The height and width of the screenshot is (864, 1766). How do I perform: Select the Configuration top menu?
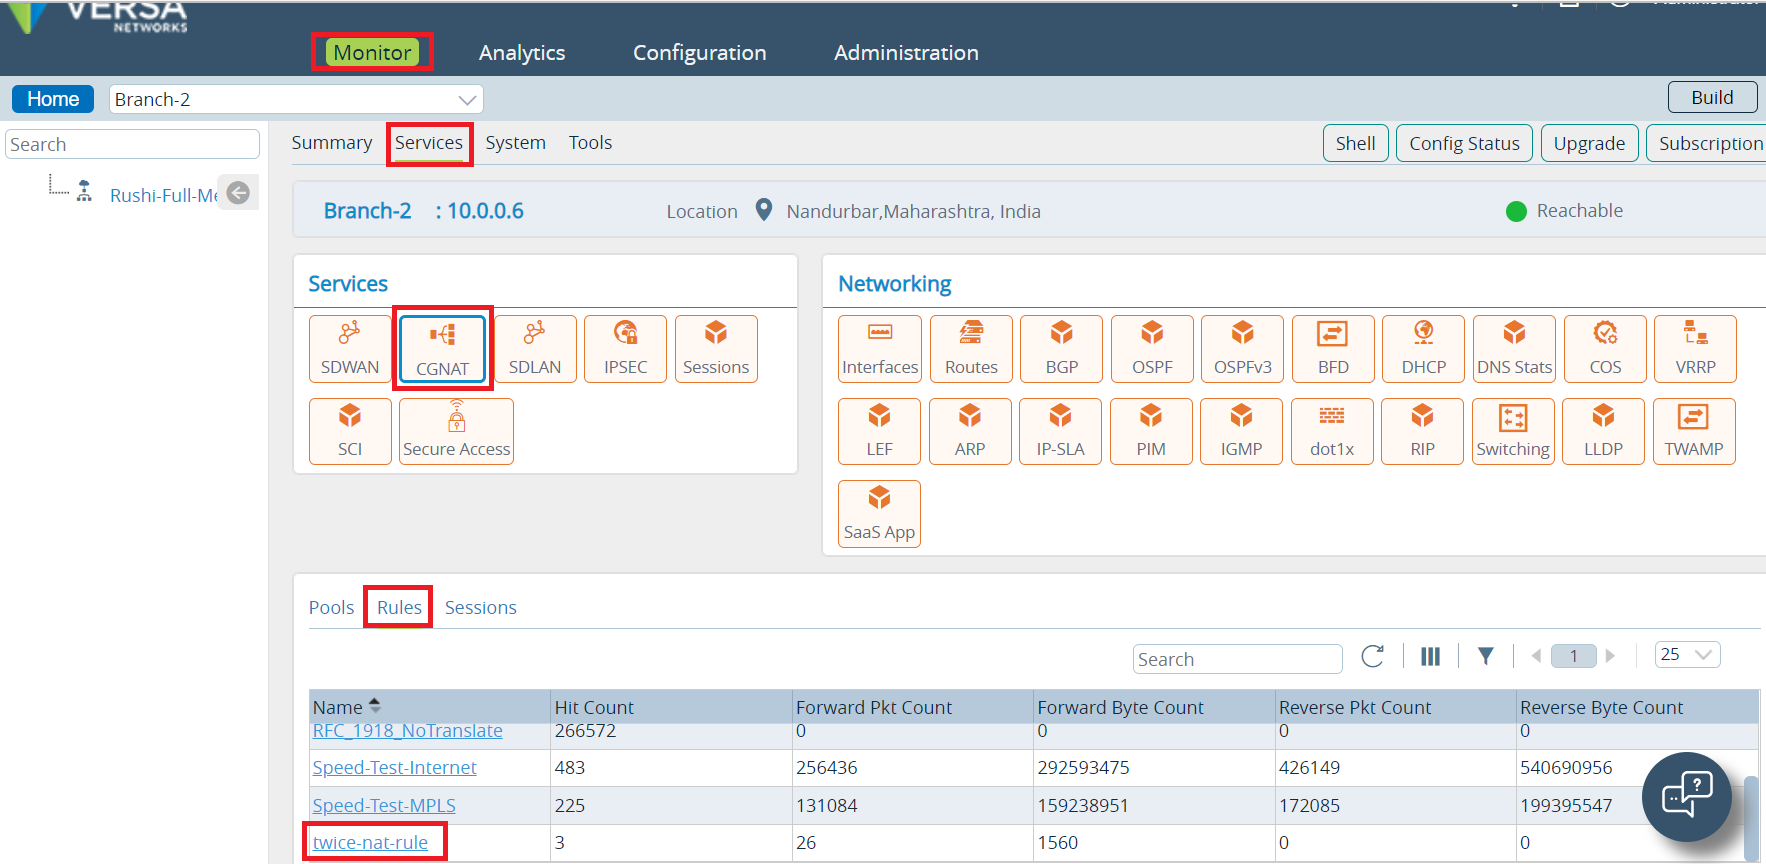pyautogui.click(x=700, y=53)
